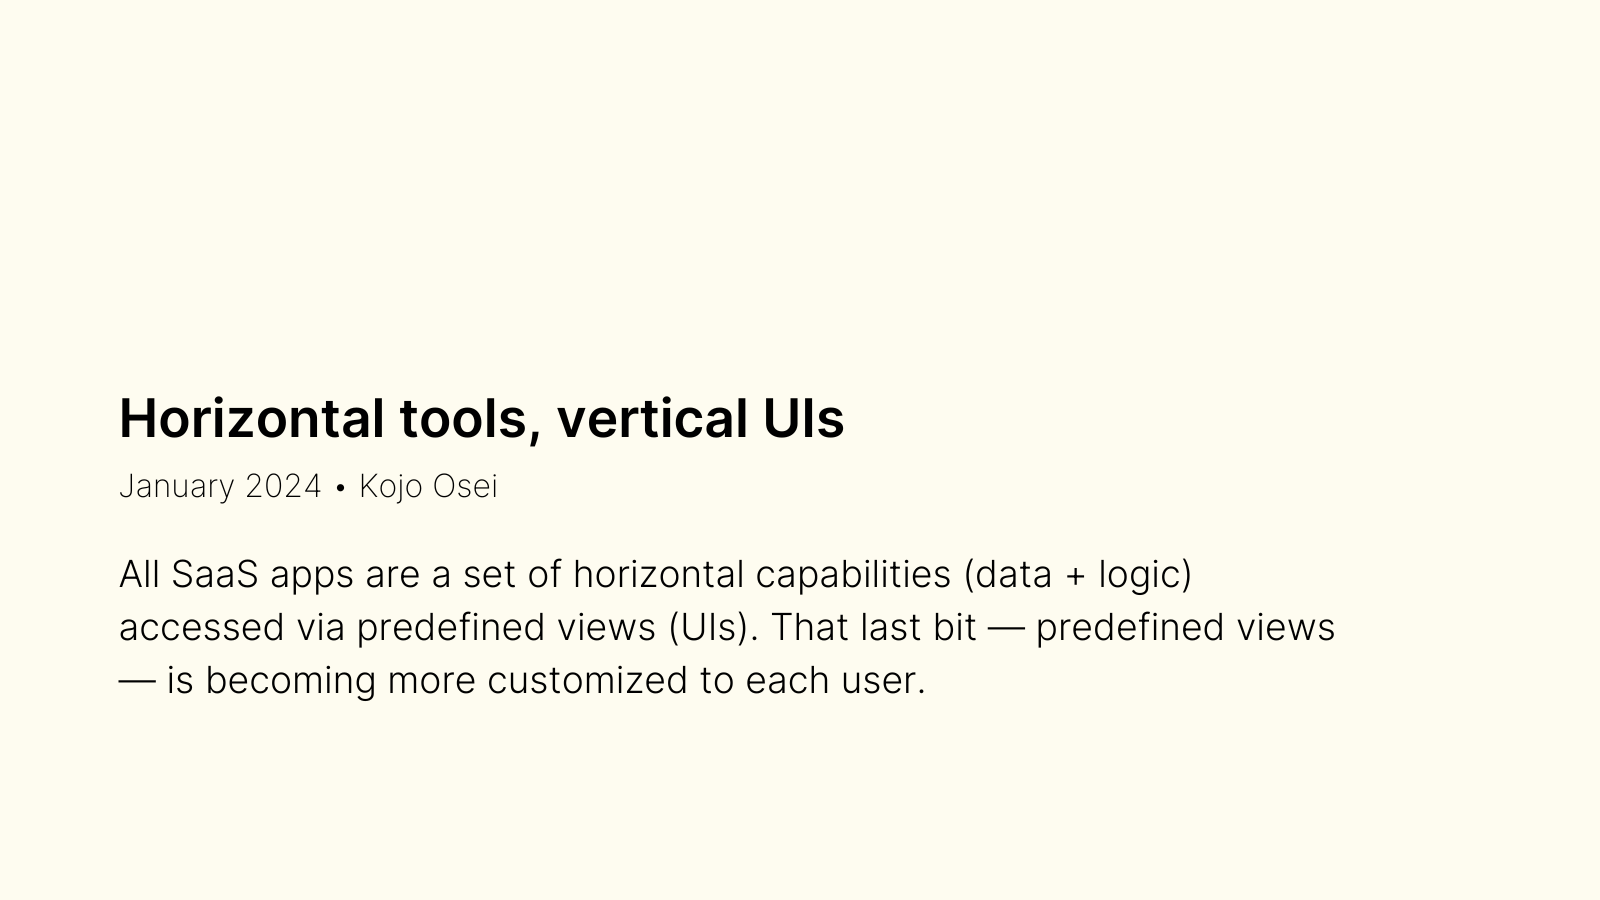Image resolution: width=1600 pixels, height=900 pixels.
Task: Click the title "Horizontal tools, vertical UIs"
Action: coord(481,418)
